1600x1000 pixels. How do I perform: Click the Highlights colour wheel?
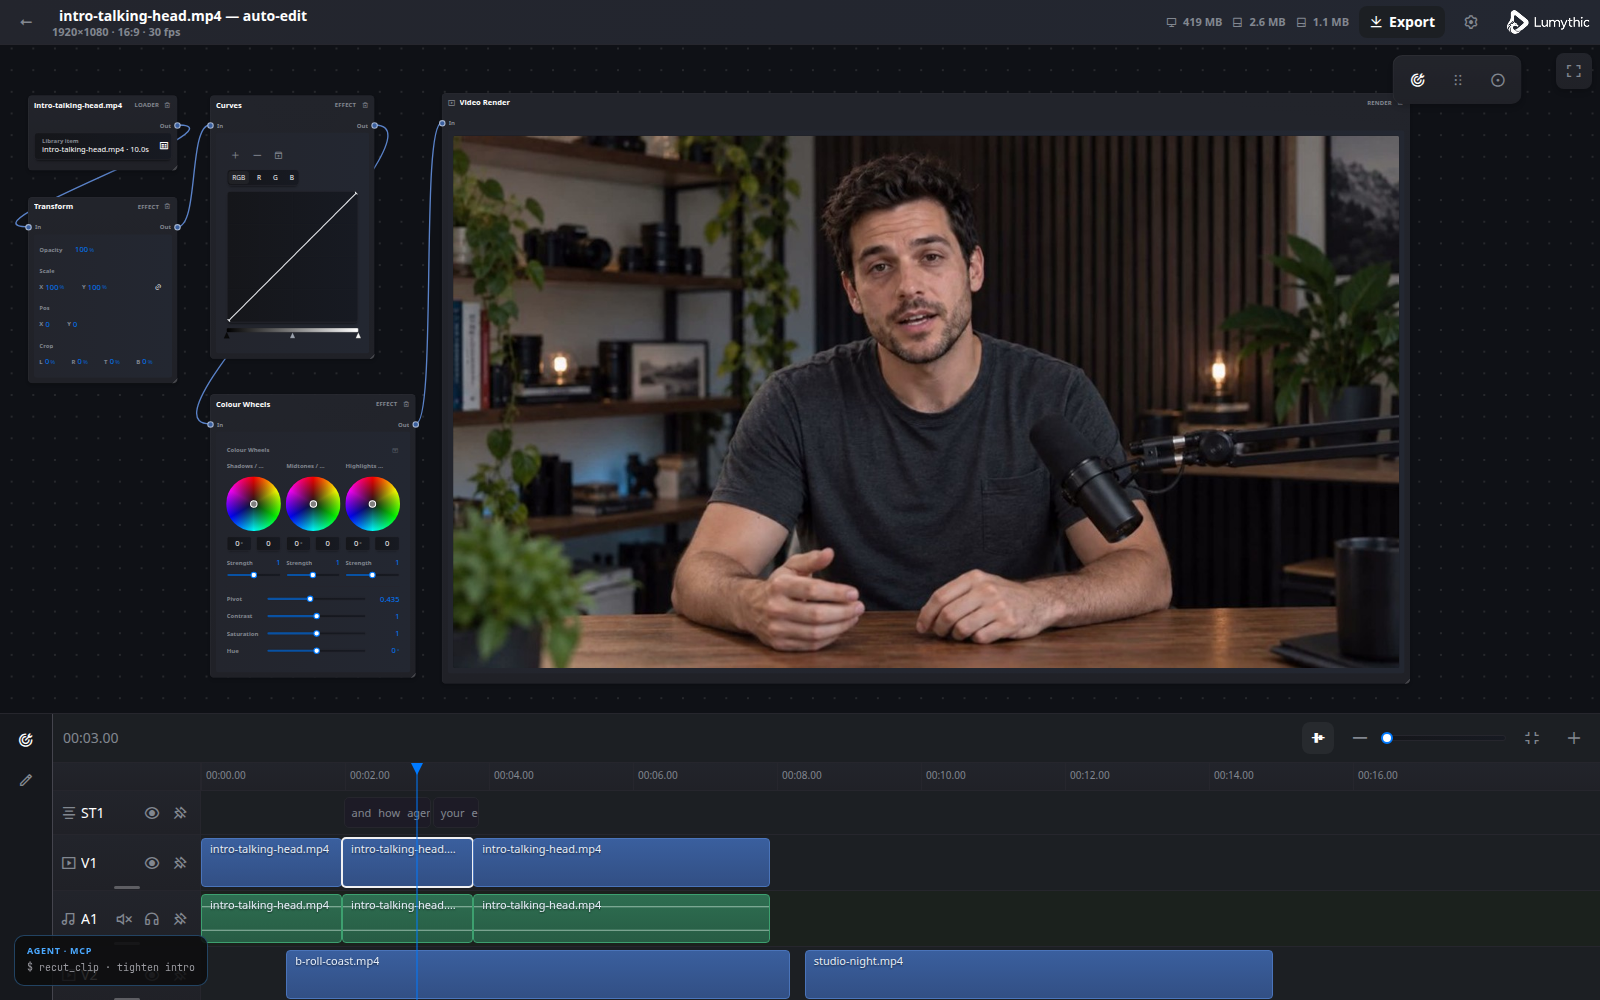373,504
